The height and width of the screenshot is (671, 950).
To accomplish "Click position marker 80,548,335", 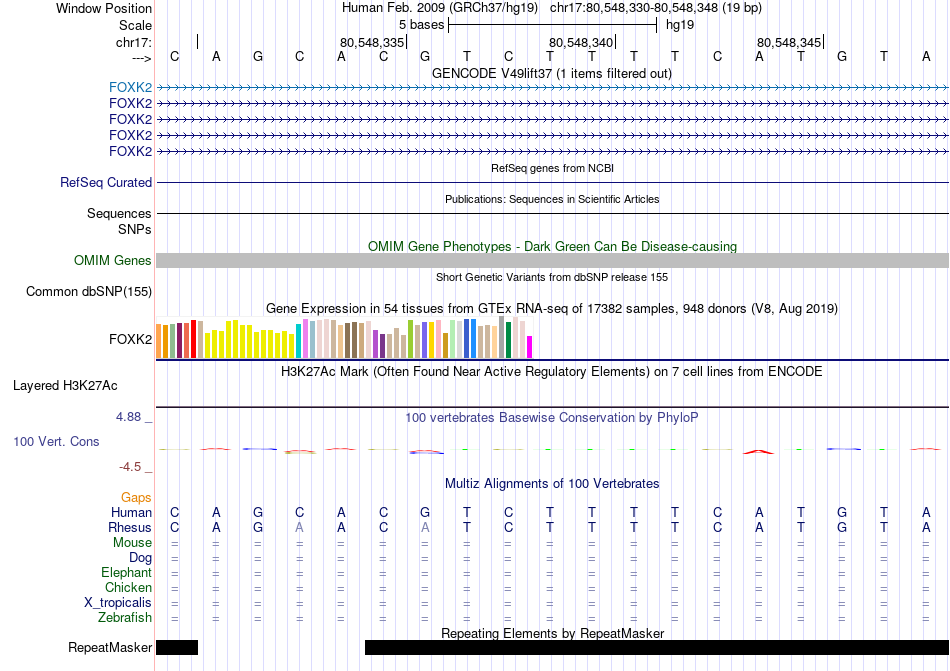I will pyautogui.click(x=371, y=42).
